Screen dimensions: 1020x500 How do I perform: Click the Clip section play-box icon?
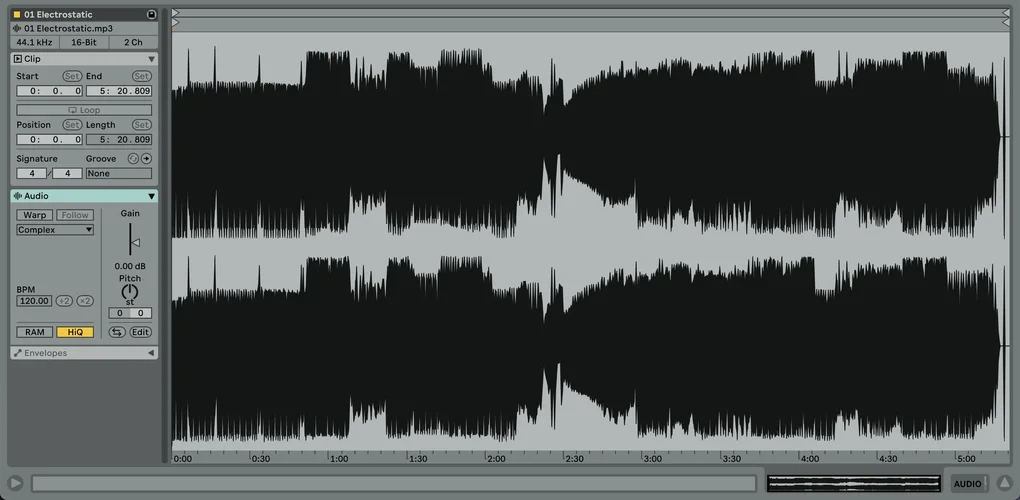point(18,59)
